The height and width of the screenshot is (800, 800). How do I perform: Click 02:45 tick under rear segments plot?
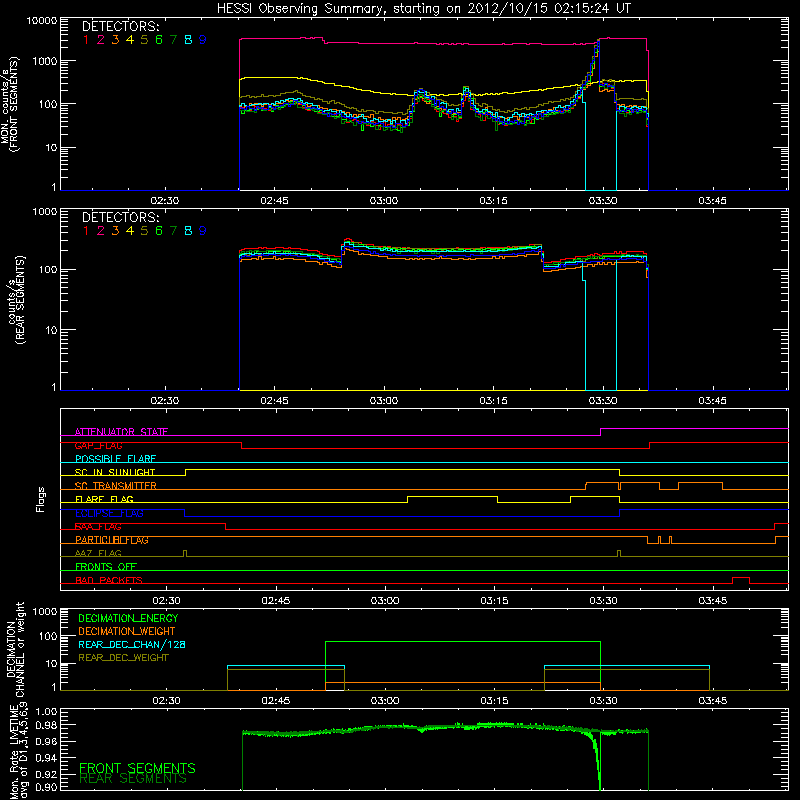click(274, 401)
